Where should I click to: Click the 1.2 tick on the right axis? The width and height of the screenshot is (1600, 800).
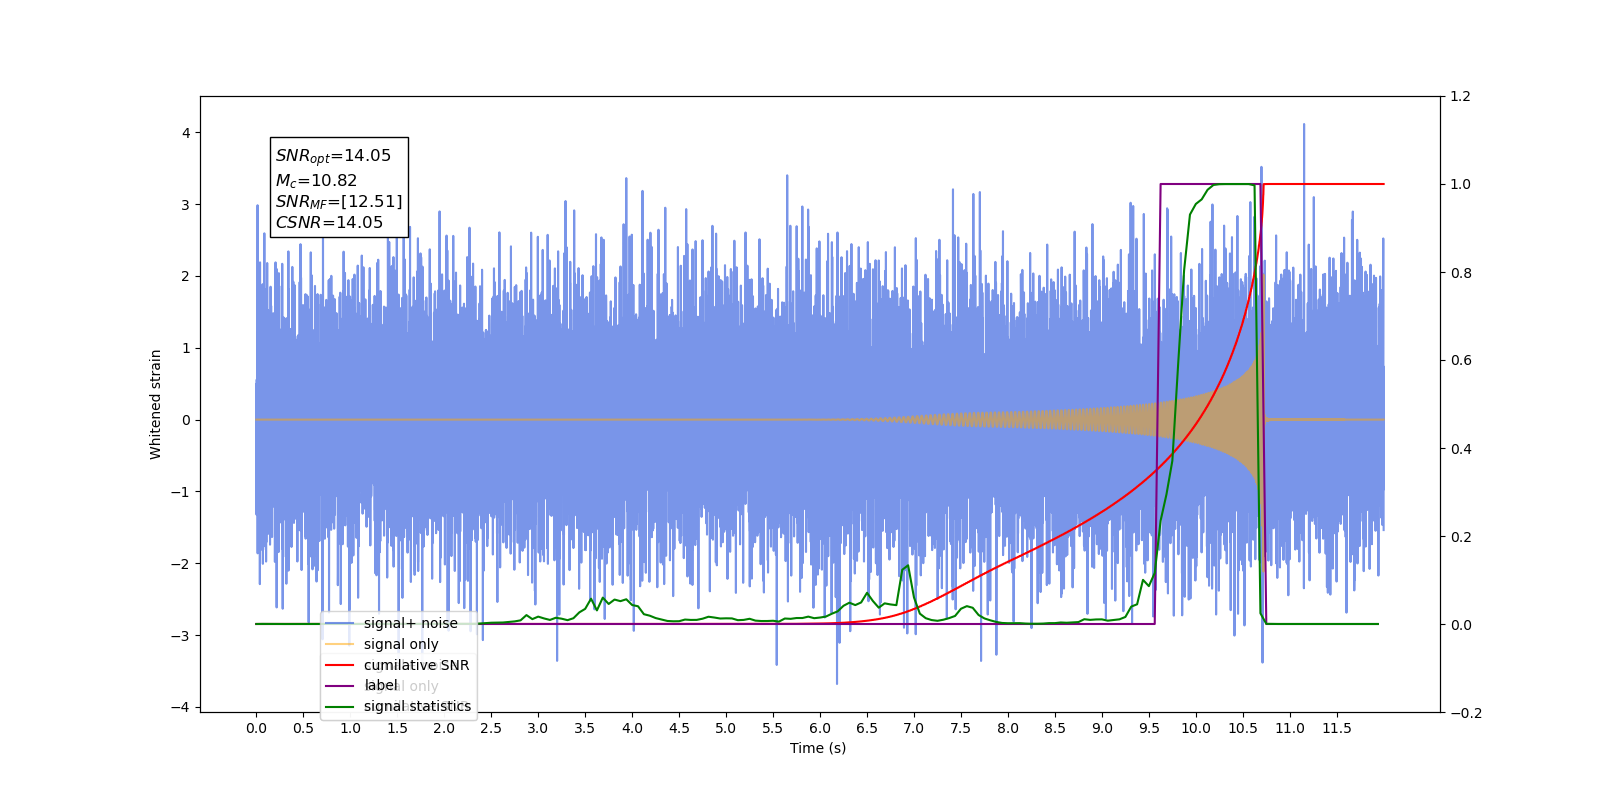point(1460,97)
